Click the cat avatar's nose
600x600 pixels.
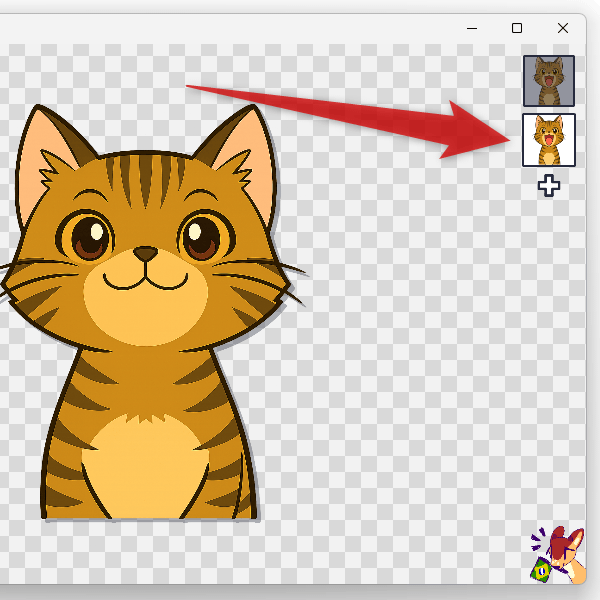[146, 253]
